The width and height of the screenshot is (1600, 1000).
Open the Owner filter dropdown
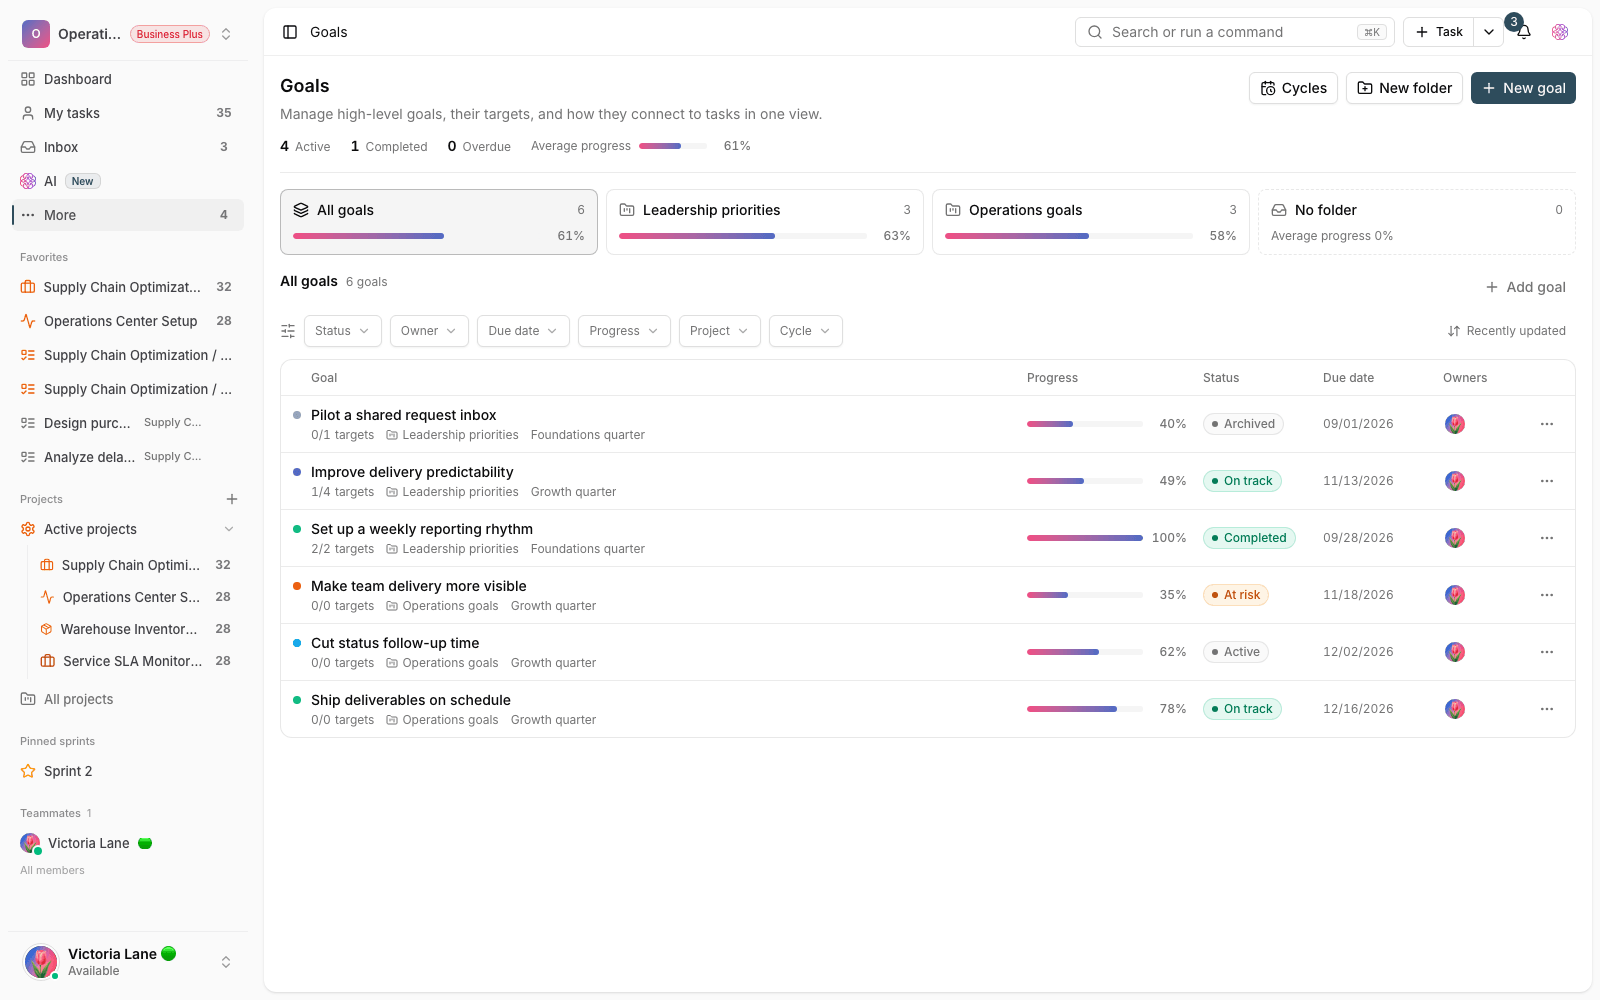pyautogui.click(x=429, y=331)
